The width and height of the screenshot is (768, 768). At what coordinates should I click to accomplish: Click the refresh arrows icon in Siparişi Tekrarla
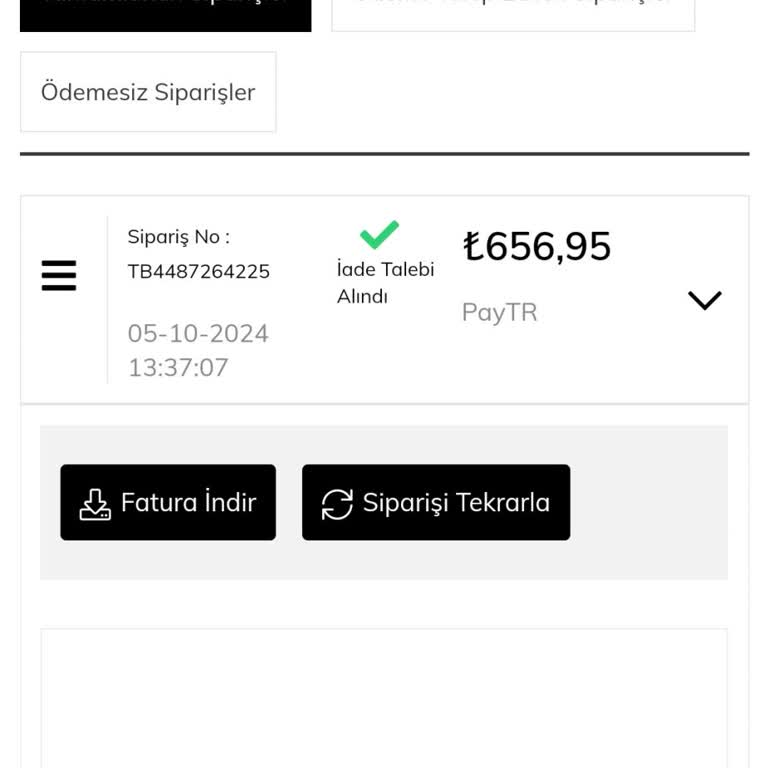337,504
